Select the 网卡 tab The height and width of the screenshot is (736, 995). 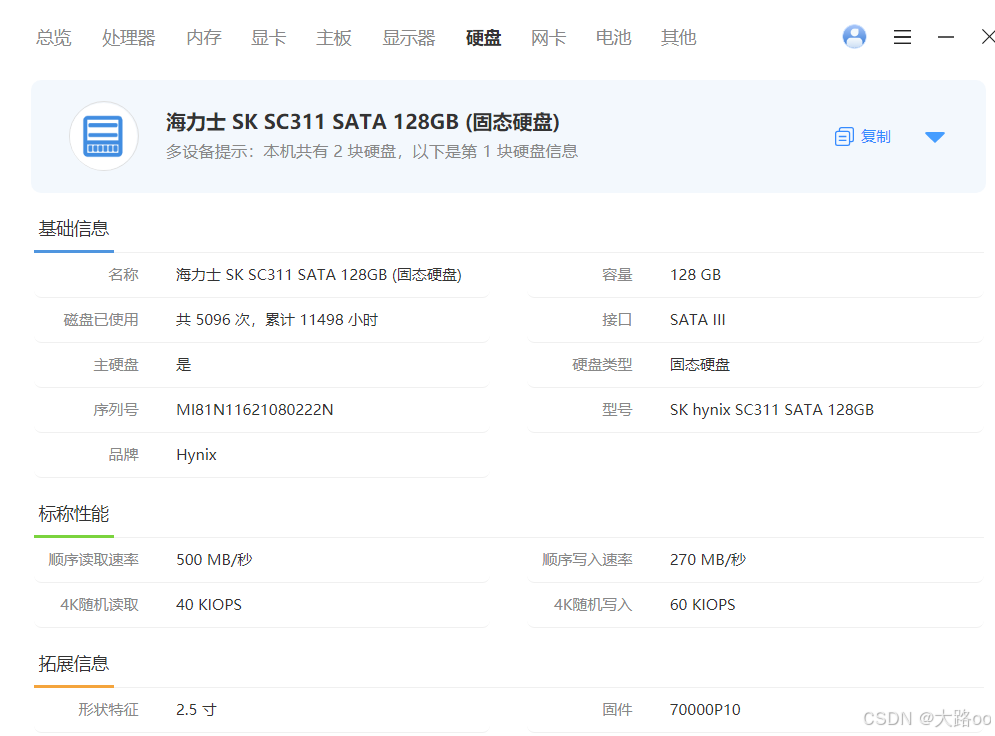548,38
